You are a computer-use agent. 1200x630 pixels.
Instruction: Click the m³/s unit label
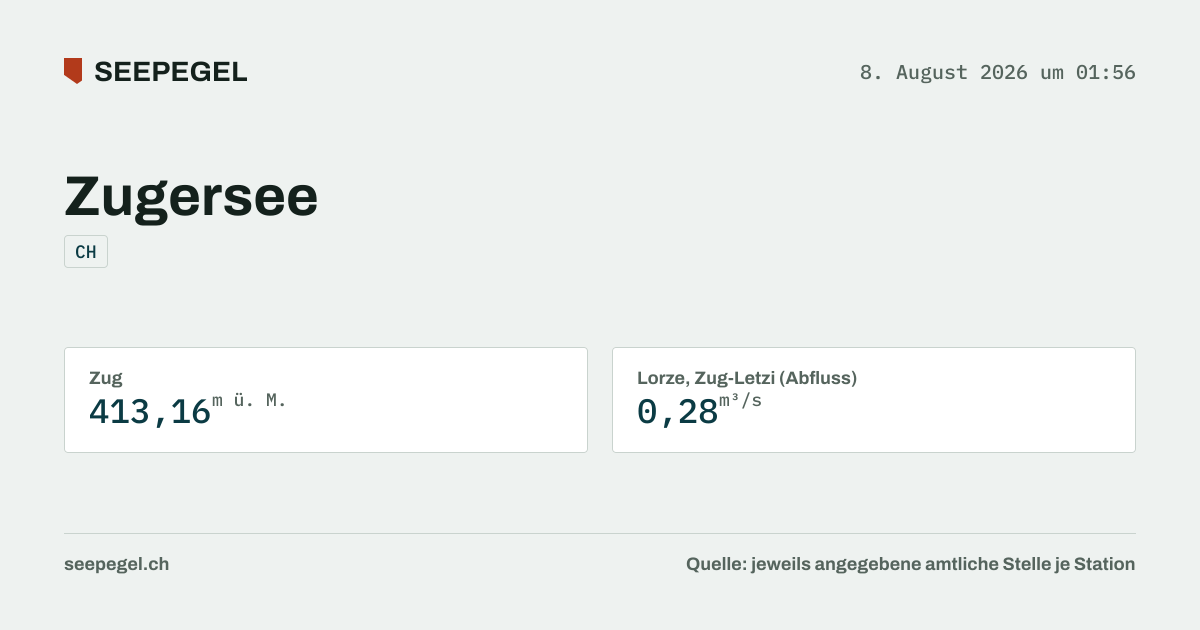(741, 401)
